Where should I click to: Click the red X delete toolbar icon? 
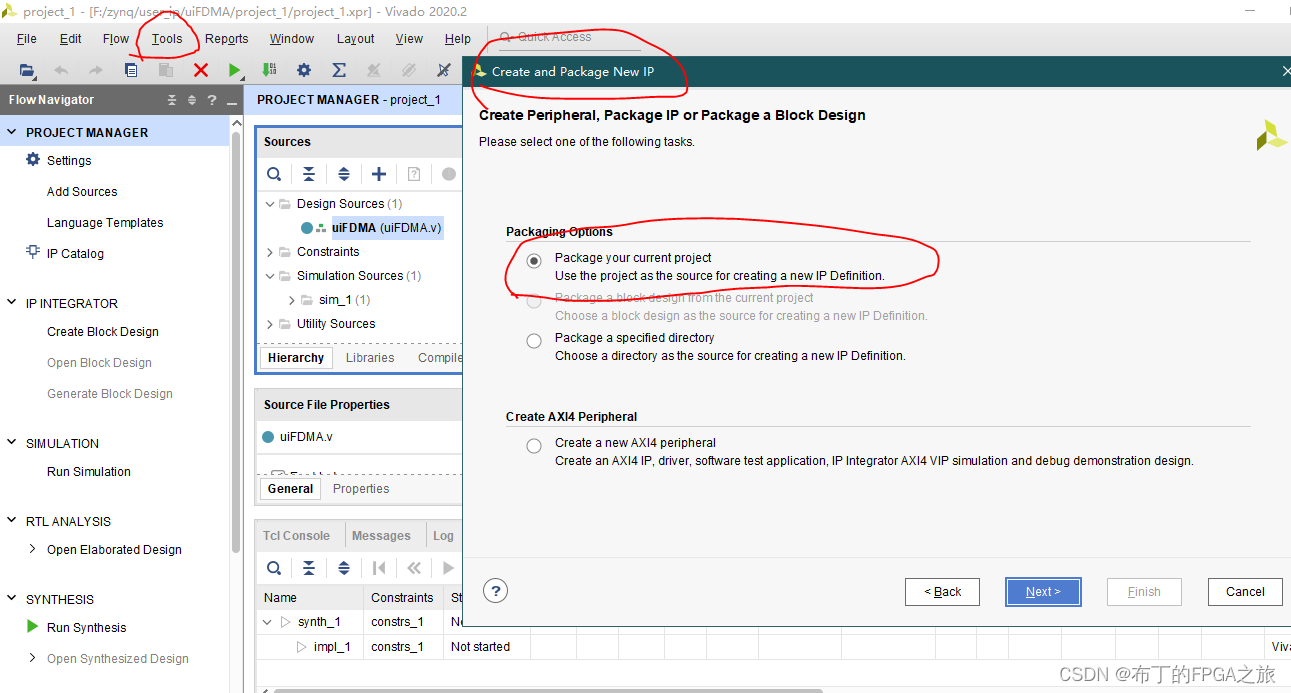coord(201,70)
